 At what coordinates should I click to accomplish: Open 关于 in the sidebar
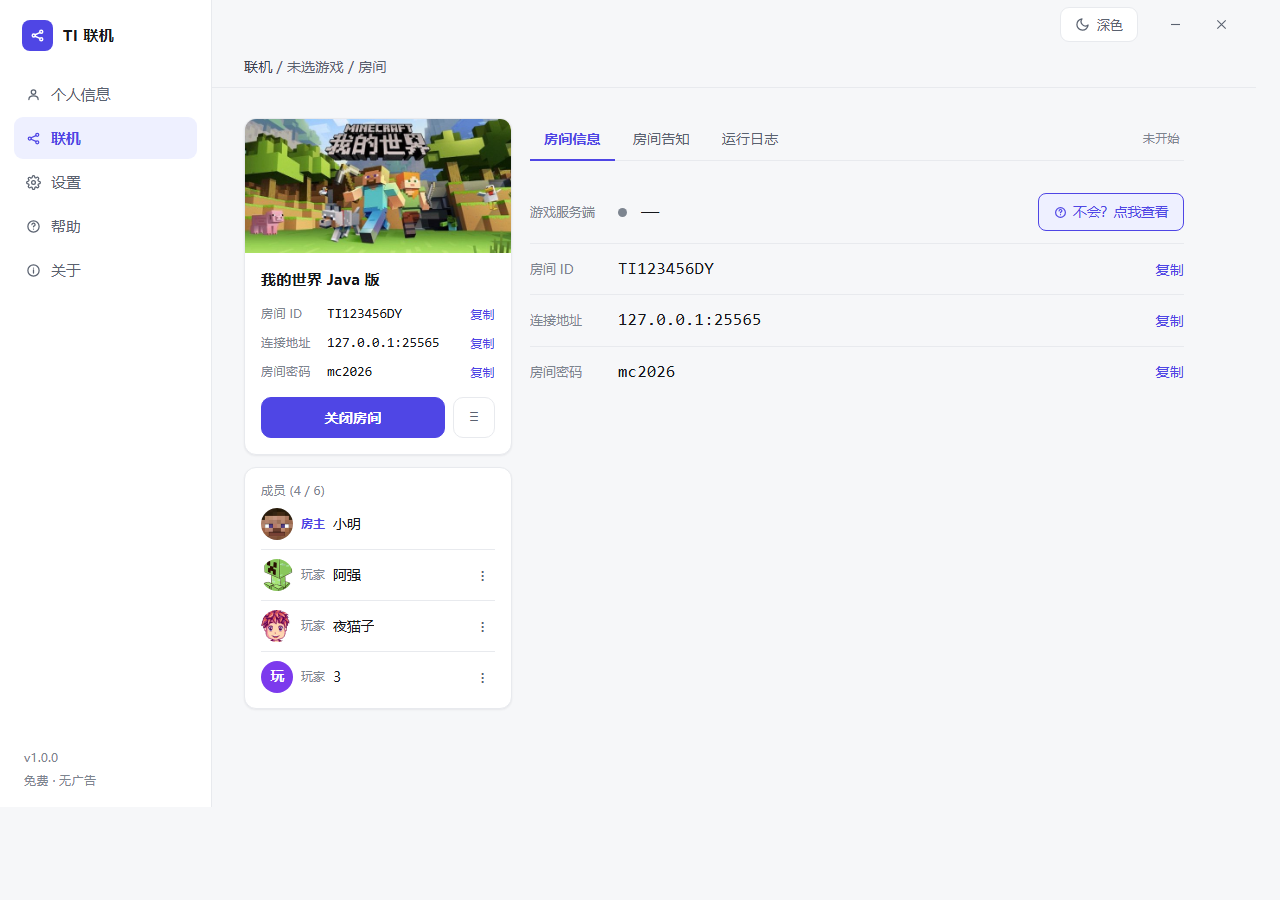point(105,270)
